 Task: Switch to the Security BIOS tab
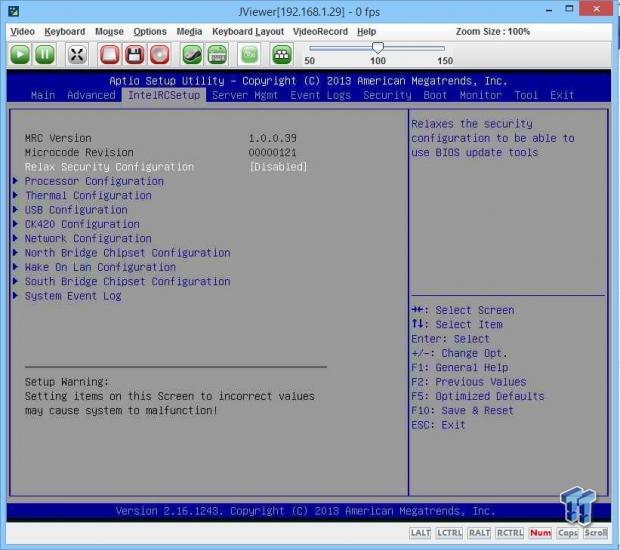pos(388,95)
